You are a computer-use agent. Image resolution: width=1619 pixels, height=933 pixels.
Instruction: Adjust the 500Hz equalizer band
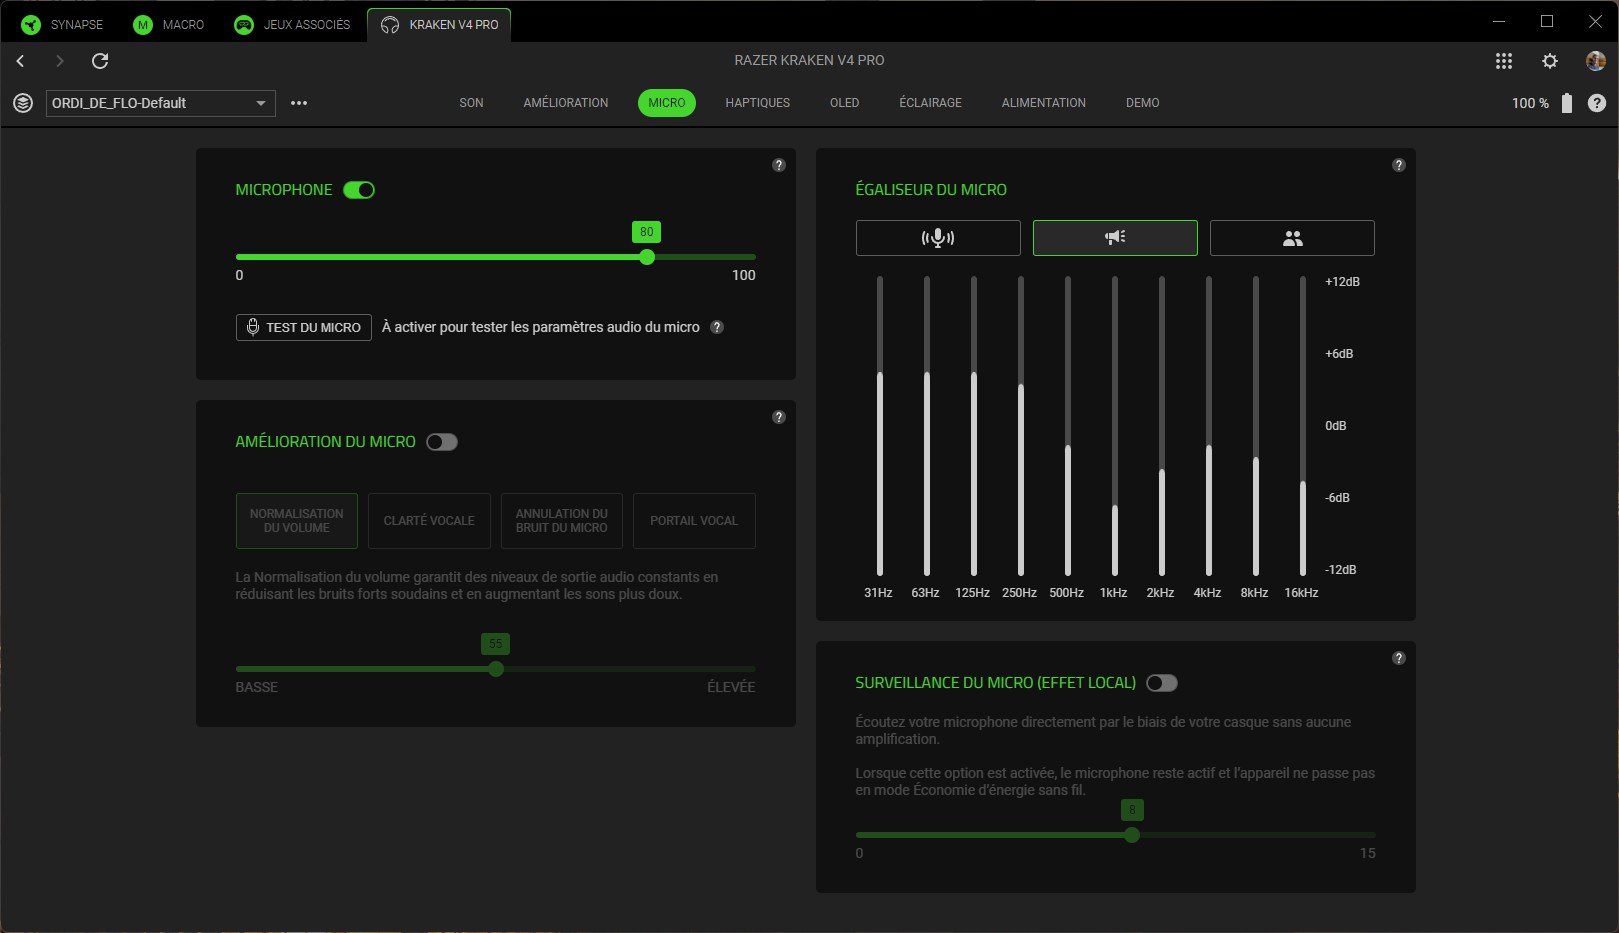pos(1068,426)
